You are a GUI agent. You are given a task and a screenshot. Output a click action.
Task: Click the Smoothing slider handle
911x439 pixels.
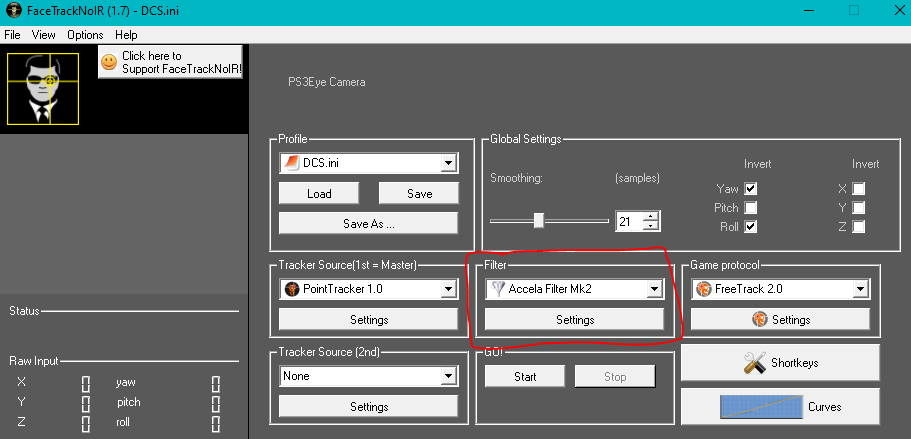tap(538, 220)
